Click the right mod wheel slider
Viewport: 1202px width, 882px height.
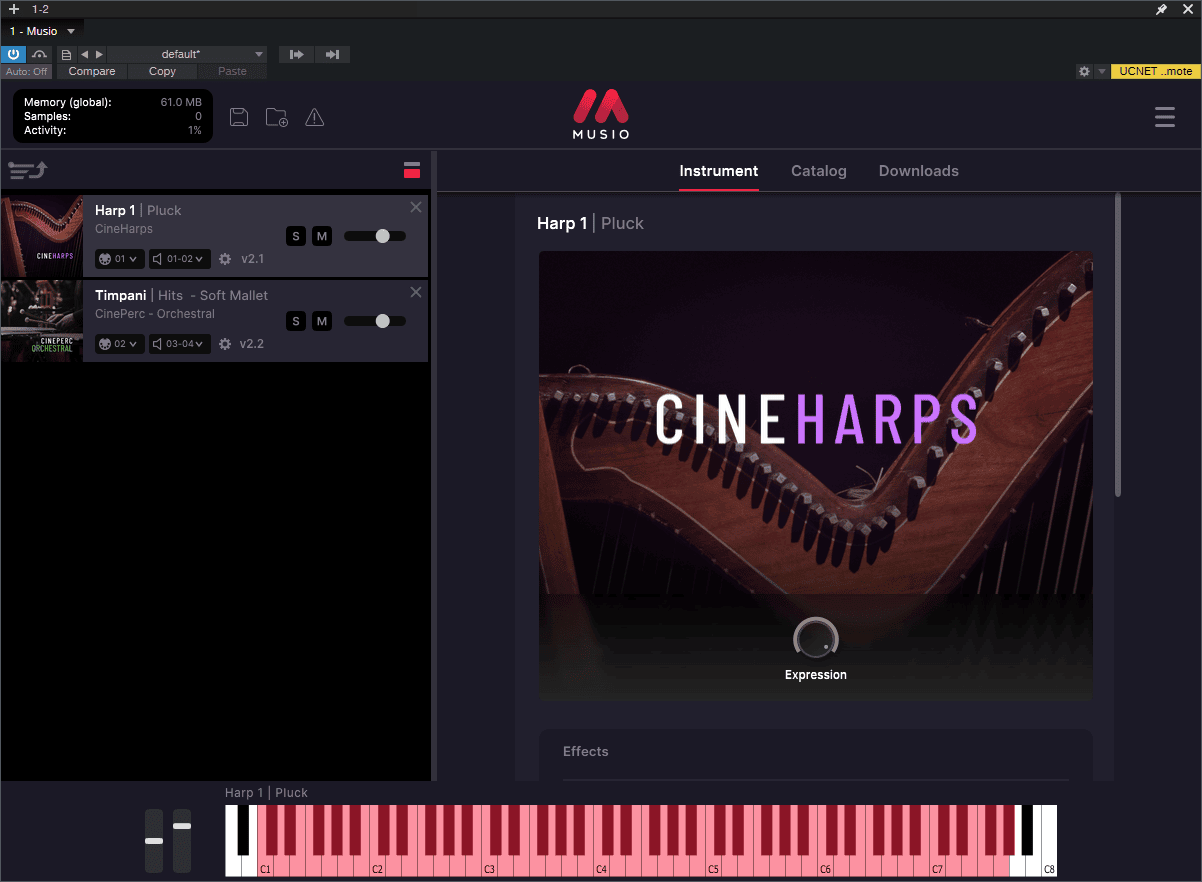[182, 840]
